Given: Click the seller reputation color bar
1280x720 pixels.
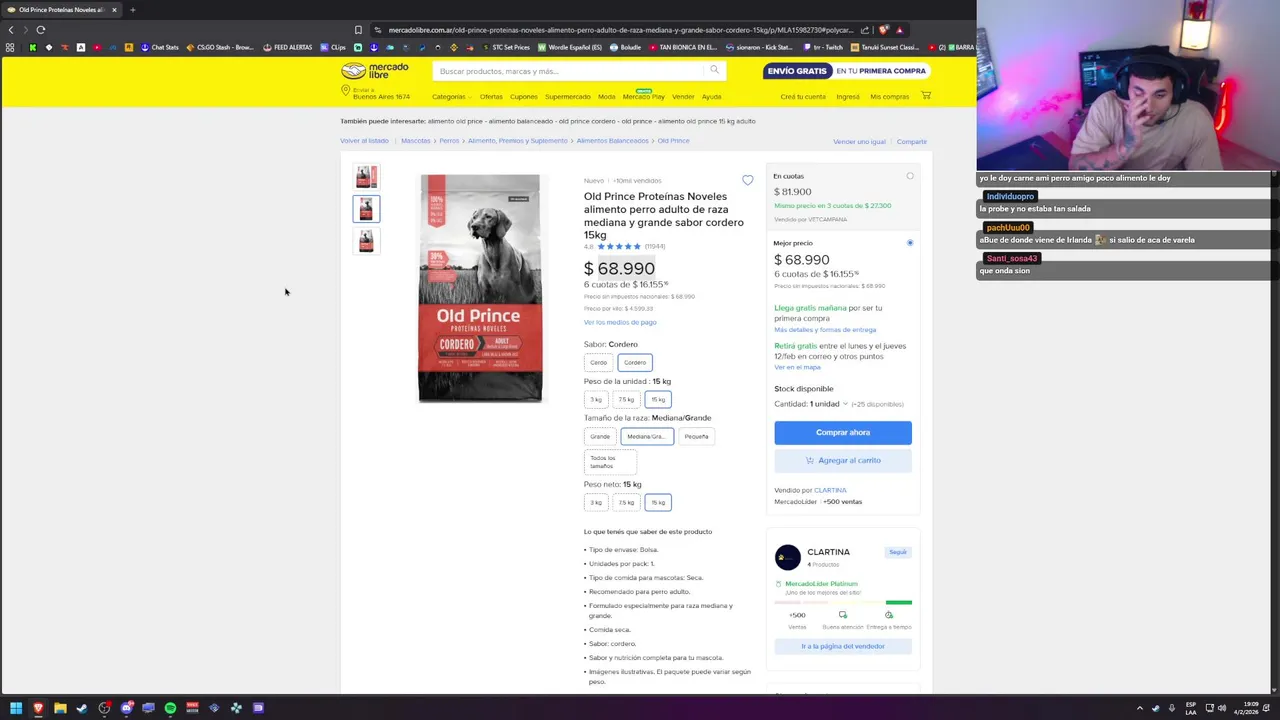Looking at the screenshot, I should pyautogui.click(x=843, y=603).
